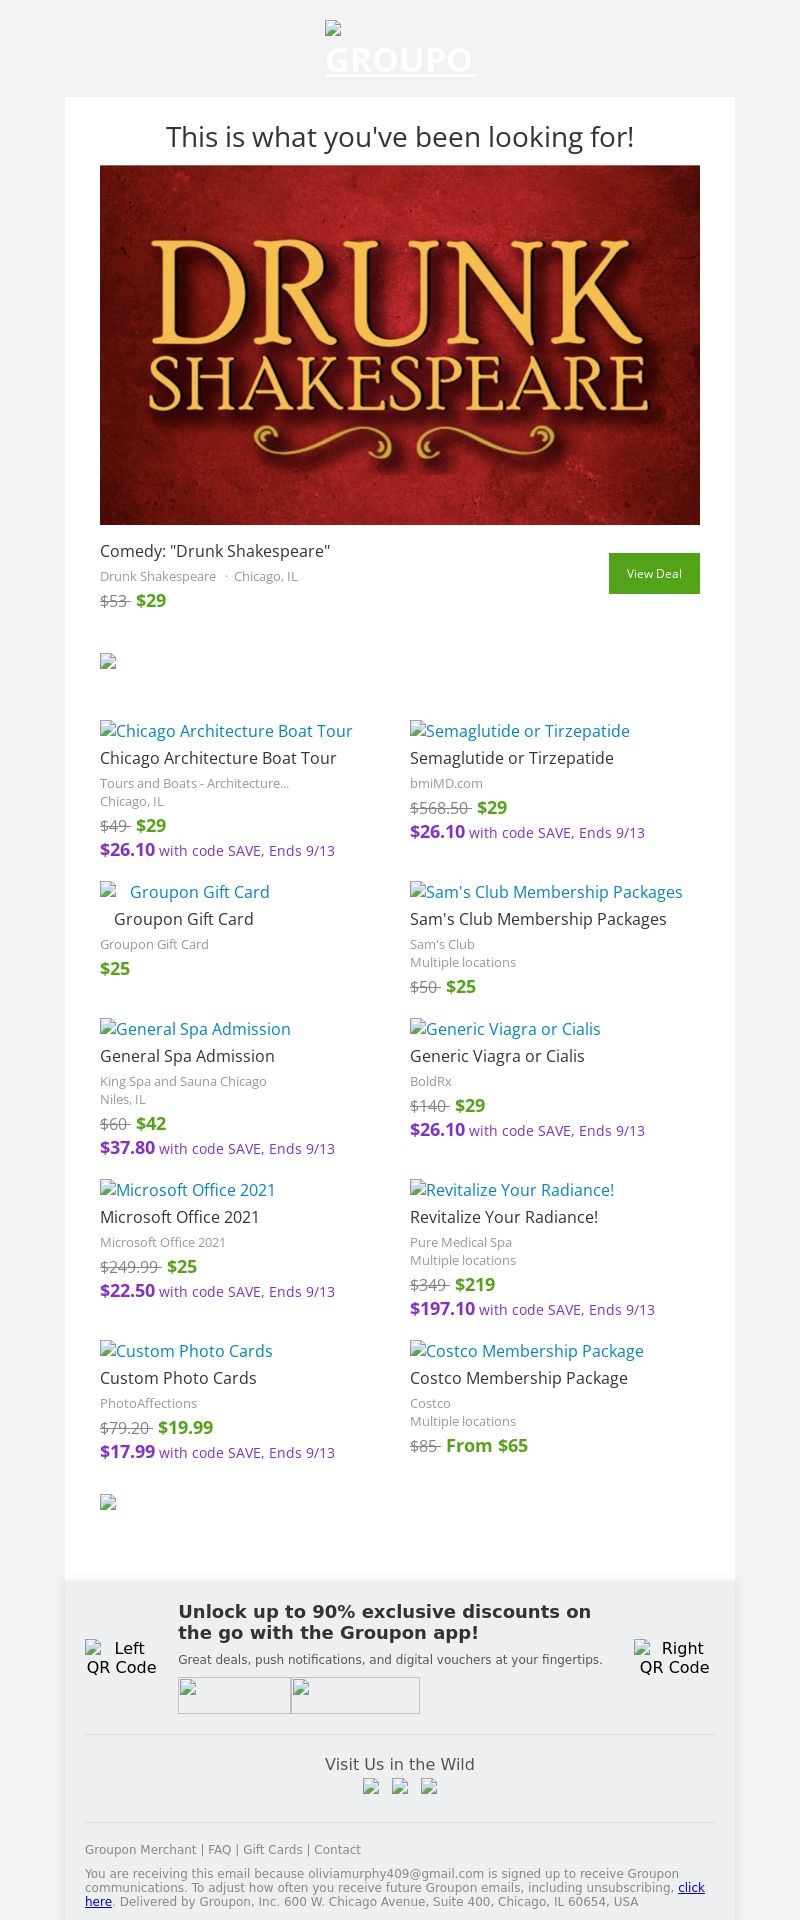
Task: Open the Revitalize Your Radiance! deal title
Action: [504, 1217]
